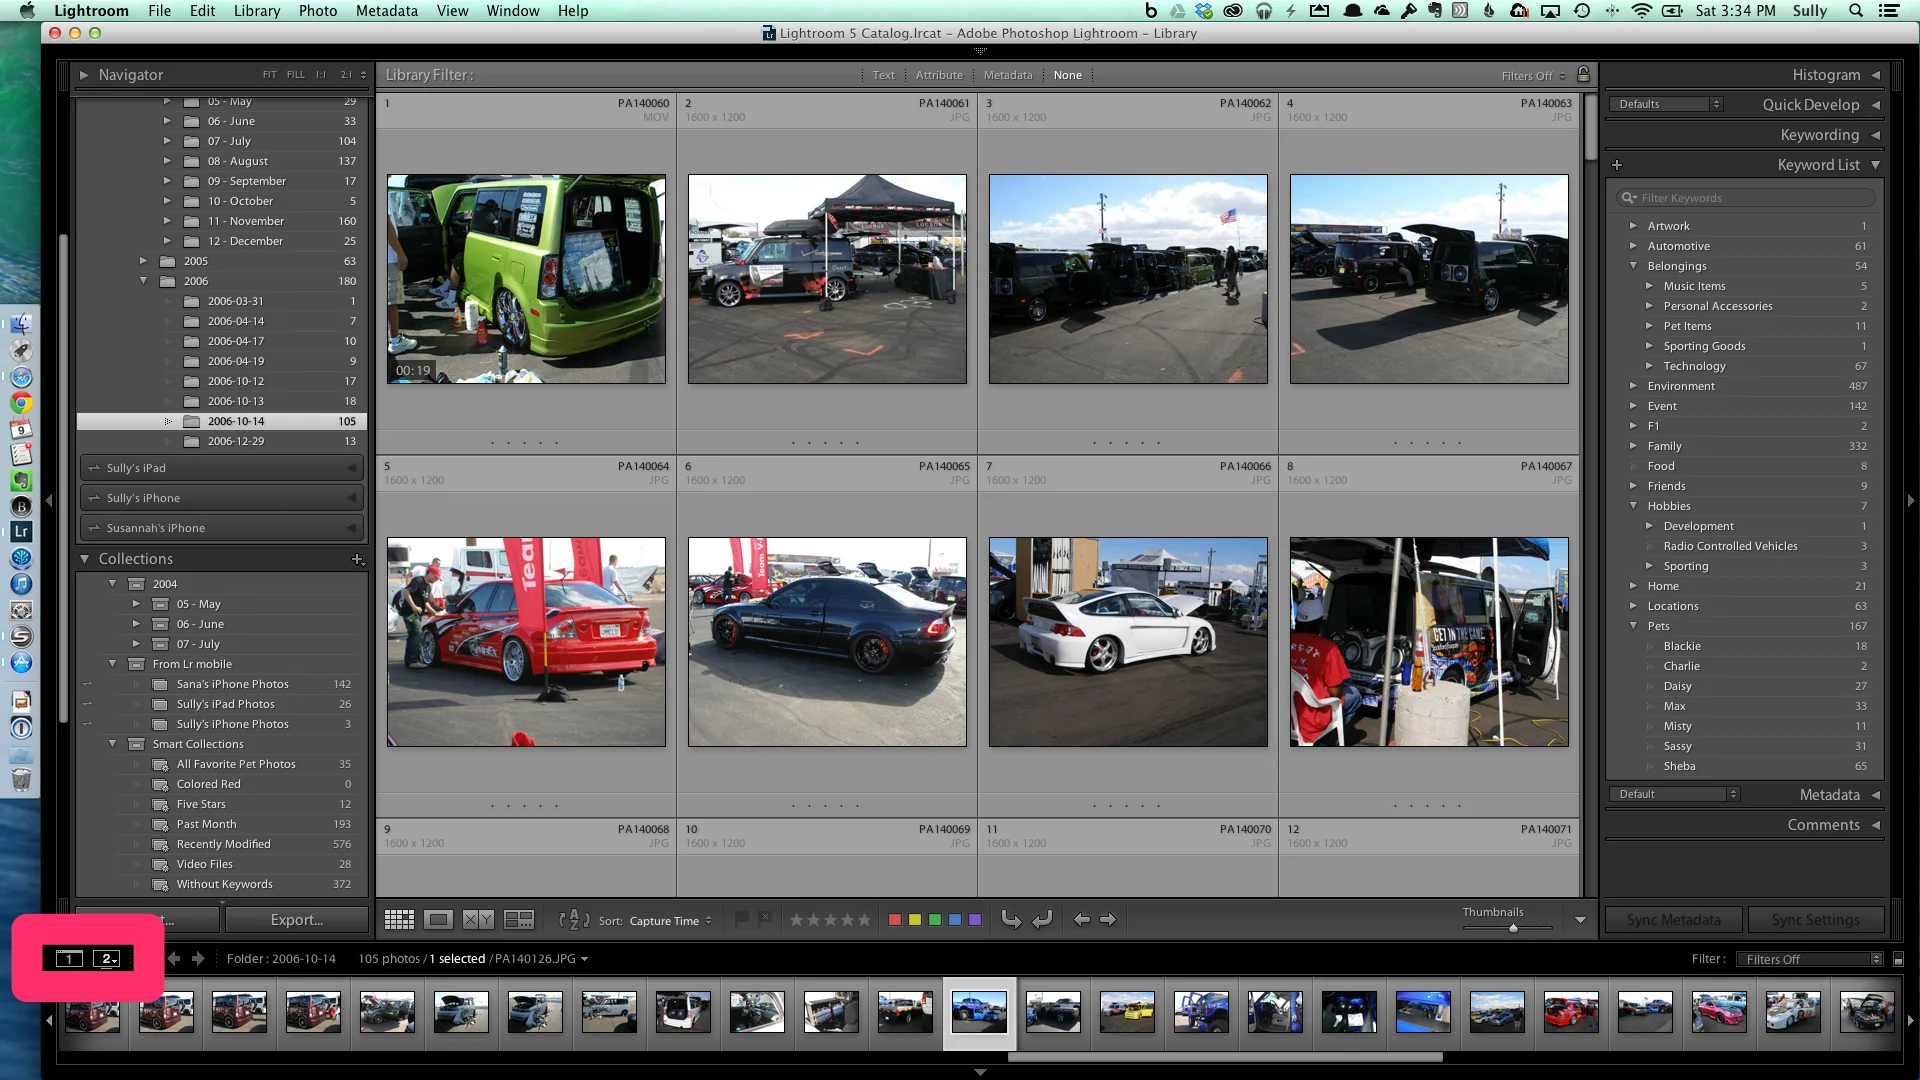Select green car video thumbnail PA140060
The width and height of the screenshot is (1920, 1080).
pos(526,279)
